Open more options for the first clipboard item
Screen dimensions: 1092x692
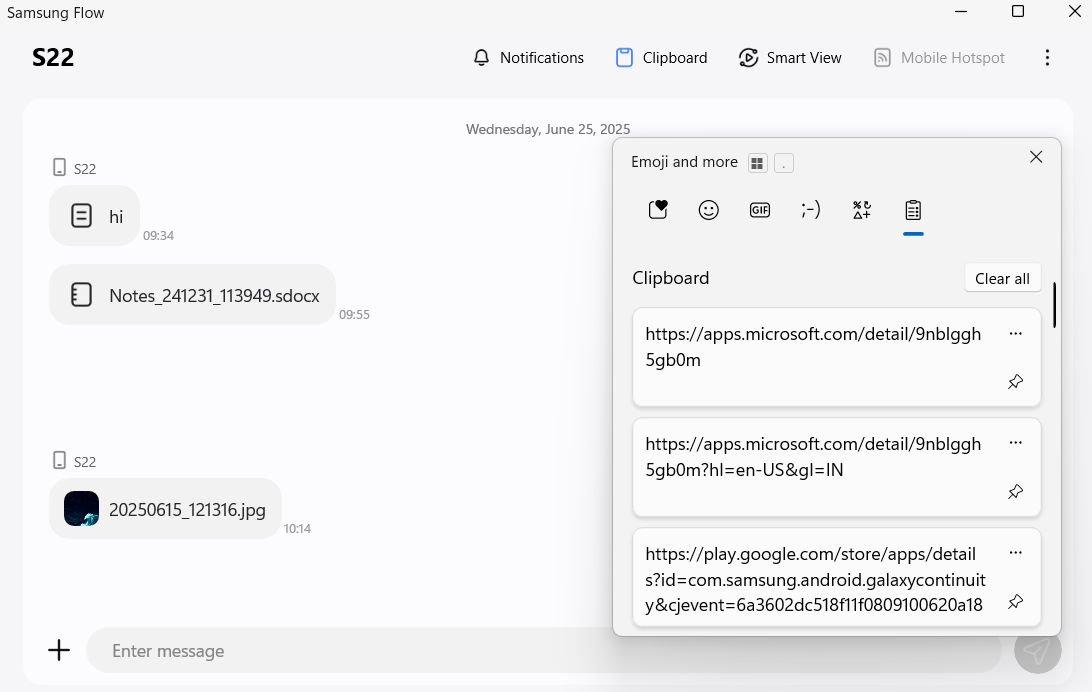[1015, 333]
